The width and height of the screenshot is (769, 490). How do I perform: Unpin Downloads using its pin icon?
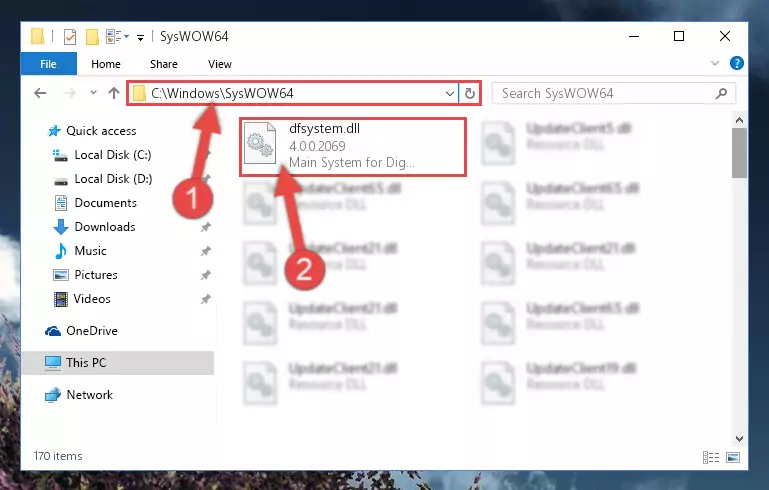coord(205,227)
